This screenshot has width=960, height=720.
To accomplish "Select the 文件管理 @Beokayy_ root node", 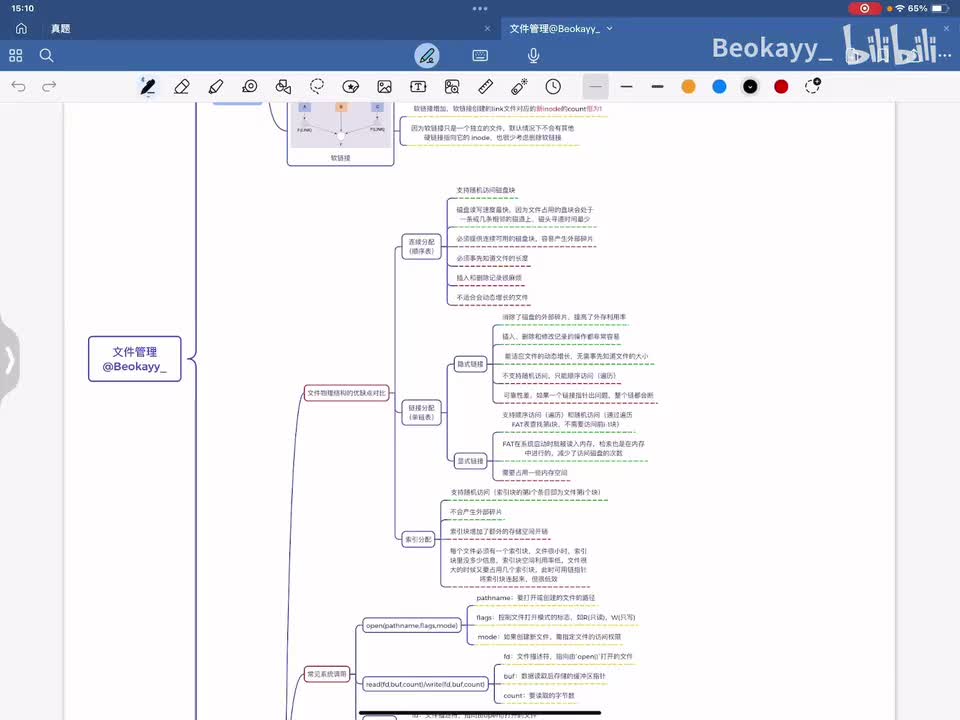I will click(135, 359).
